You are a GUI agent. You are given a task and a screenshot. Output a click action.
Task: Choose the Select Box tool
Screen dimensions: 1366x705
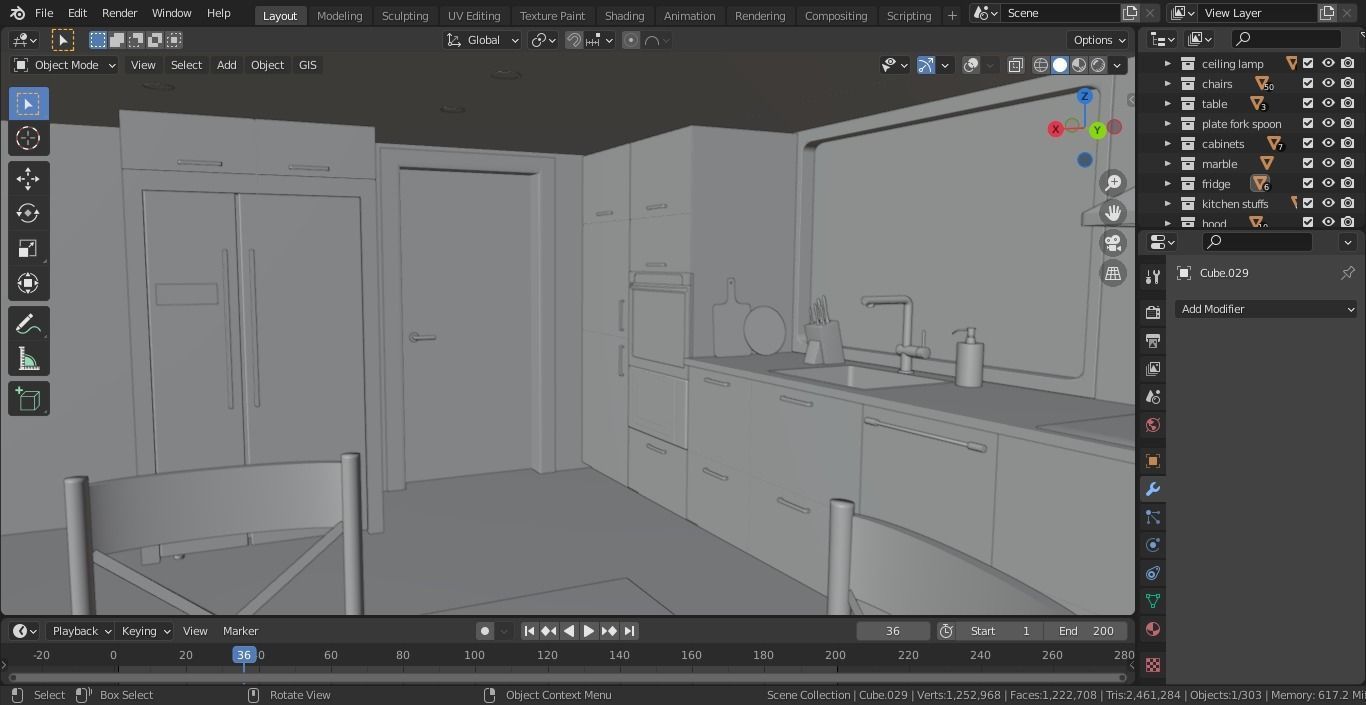coord(28,103)
